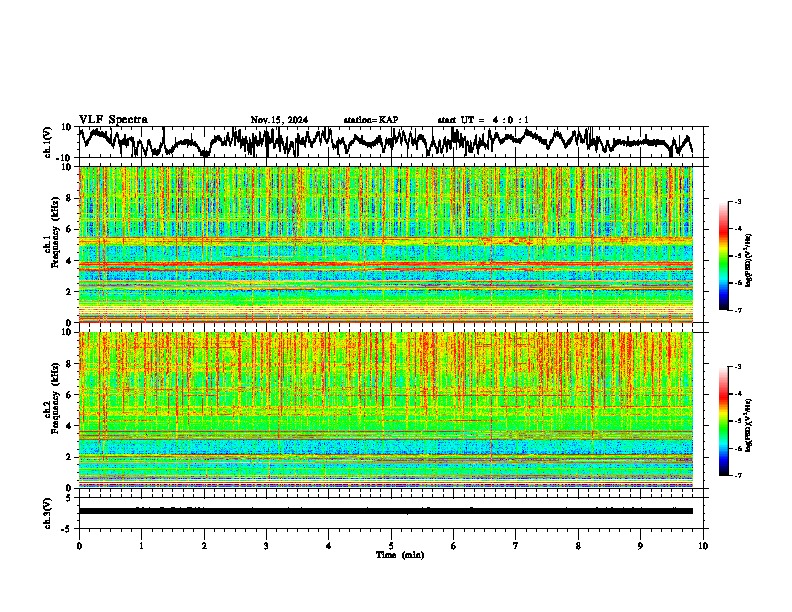Click time axis tick label "9"
This screenshot has width=792, height=612.
click(x=640, y=546)
